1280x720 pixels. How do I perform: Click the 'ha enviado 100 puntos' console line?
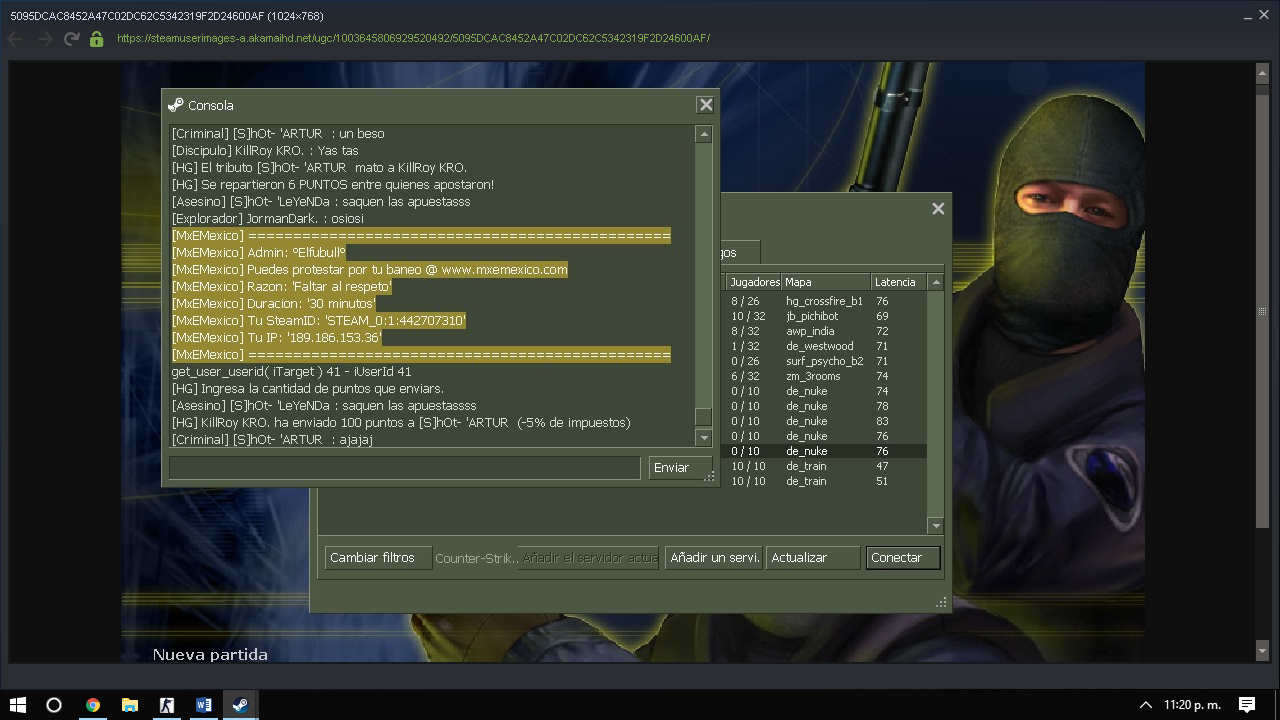(x=401, y=423)
